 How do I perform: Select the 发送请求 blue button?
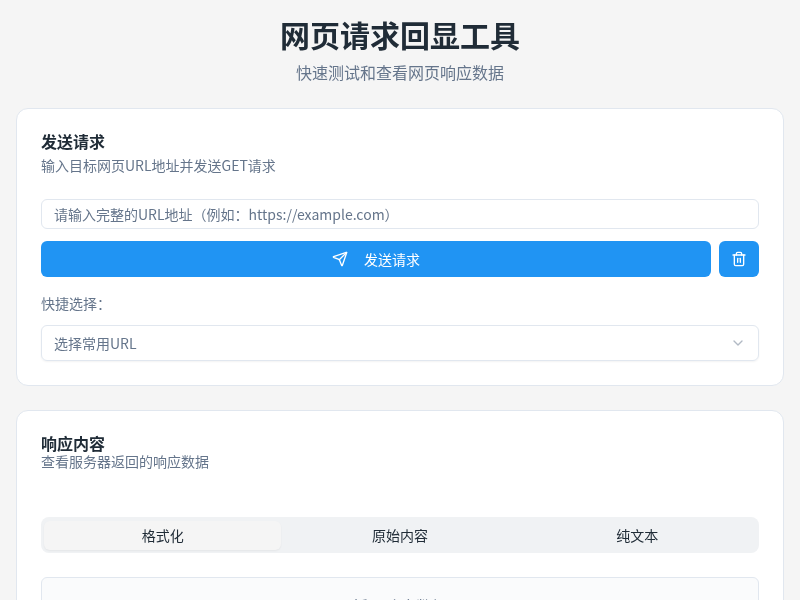(x=375, y=258)
